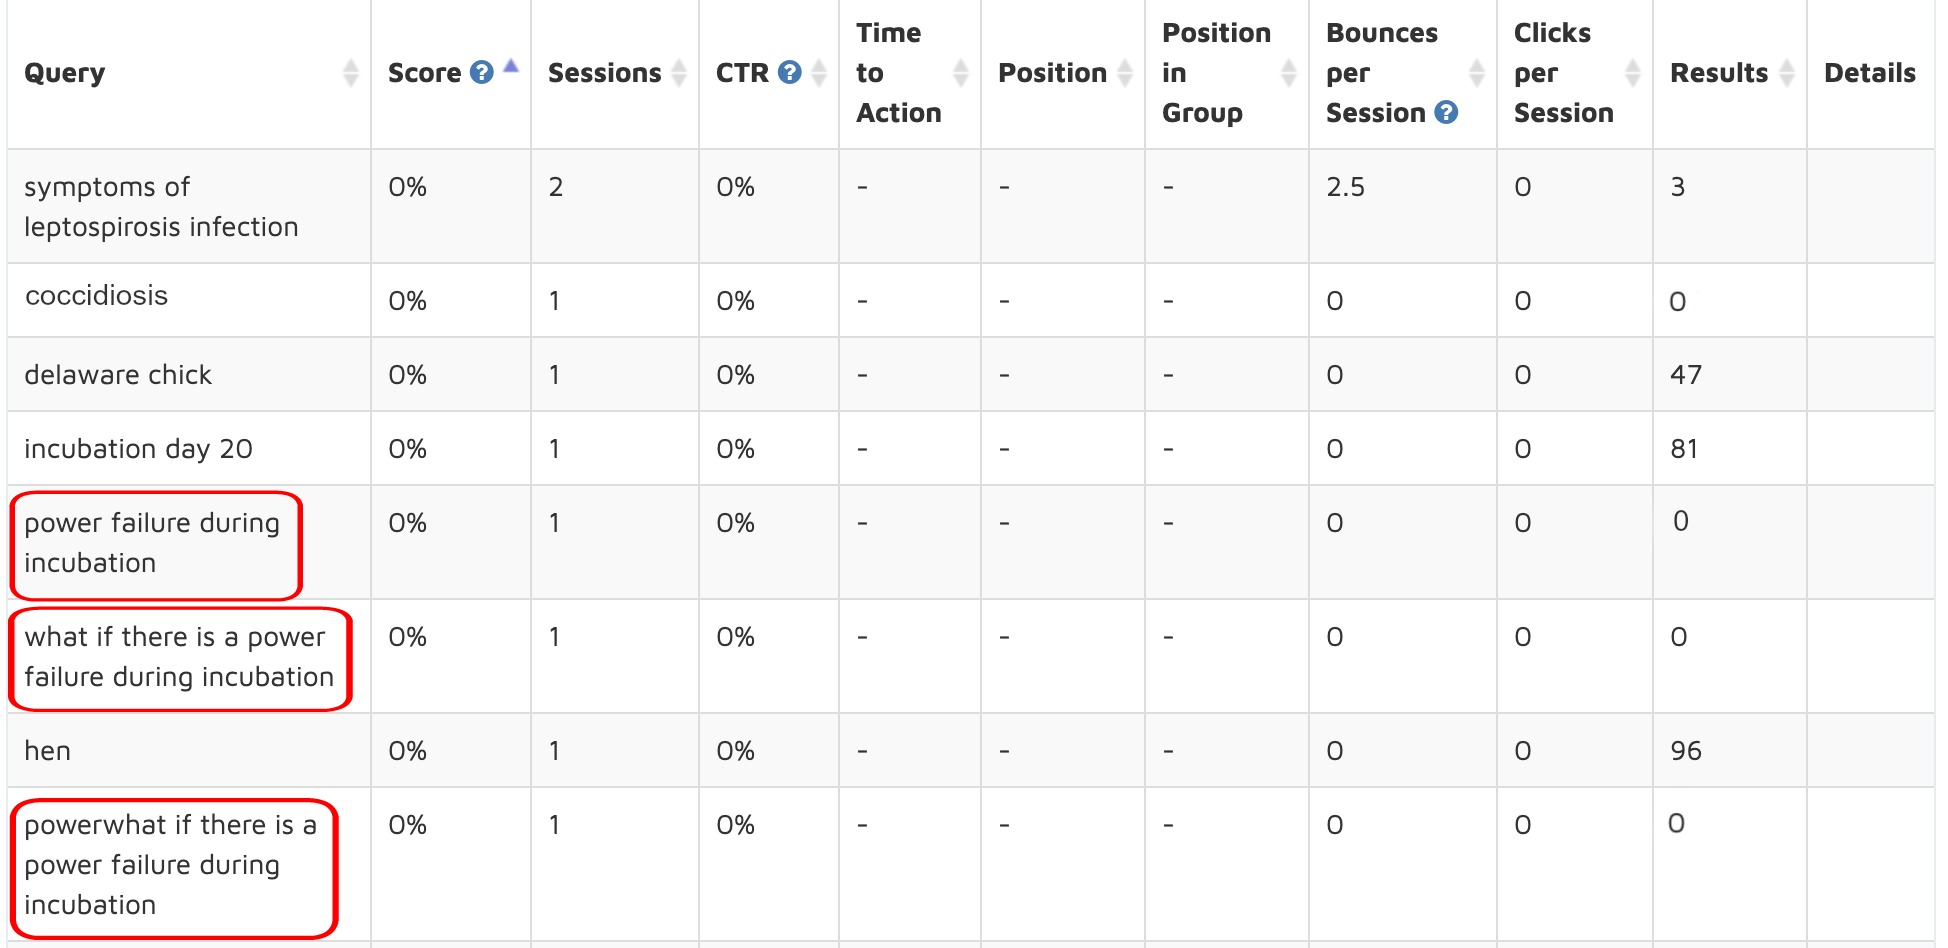Viewport: 1948px width, 948px height.
Task: Open the "delaware chick" query
Action: point(118,375)
